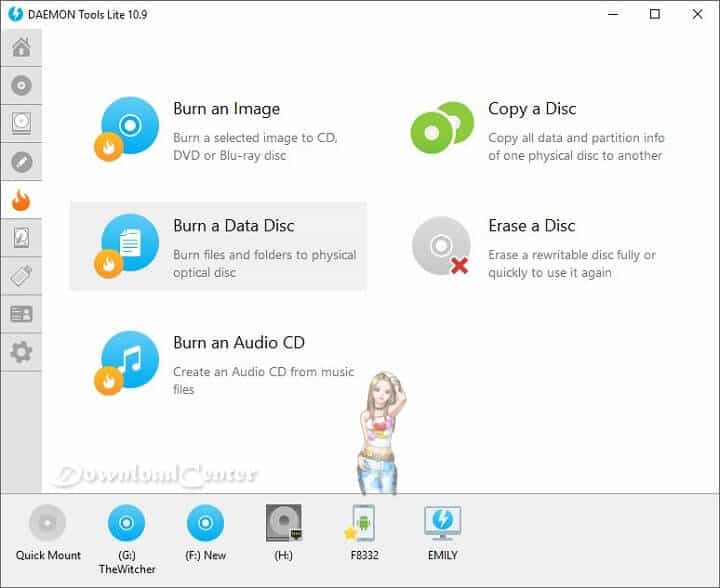
Task: Select the F8332 Android device icon
Action: 361,522
